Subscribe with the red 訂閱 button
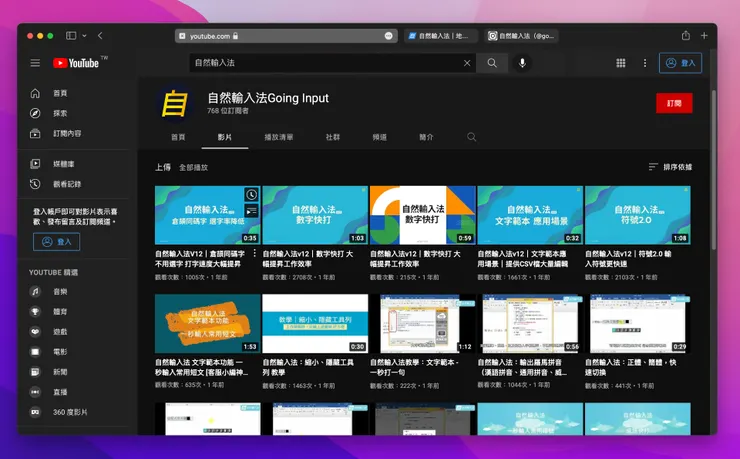 coord(674,103)
